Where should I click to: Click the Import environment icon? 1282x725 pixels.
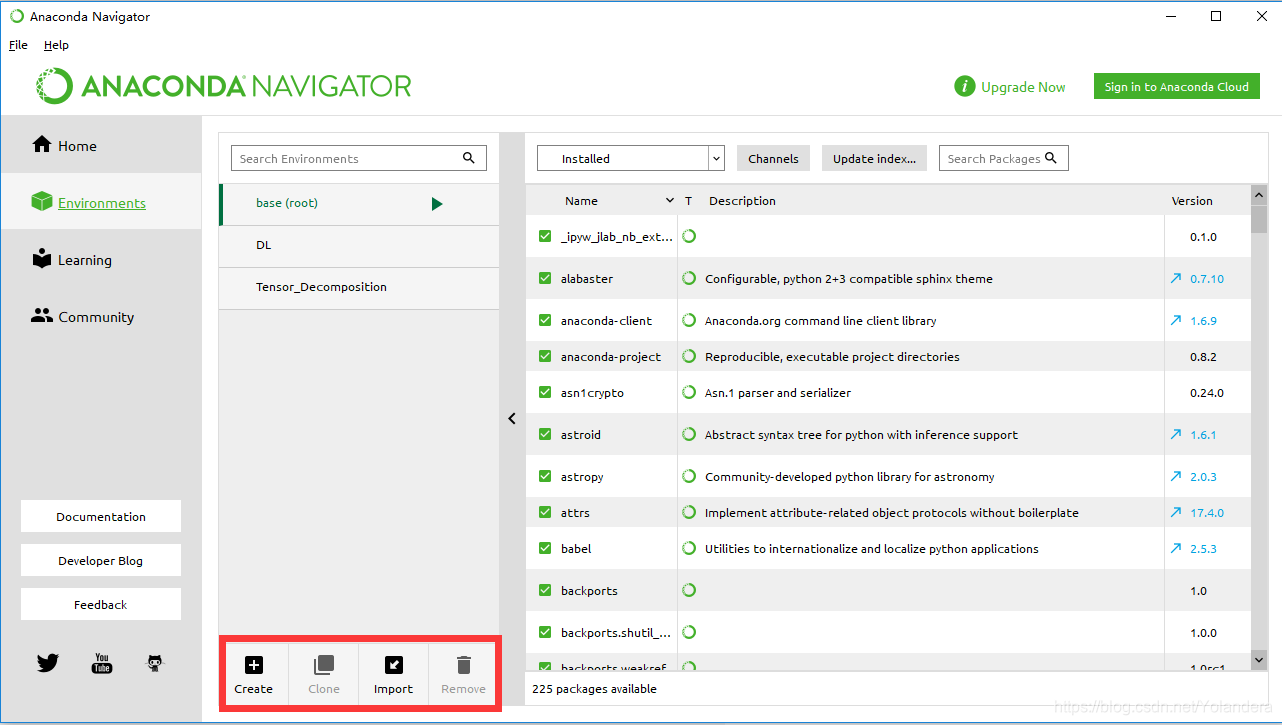point(393,665)
